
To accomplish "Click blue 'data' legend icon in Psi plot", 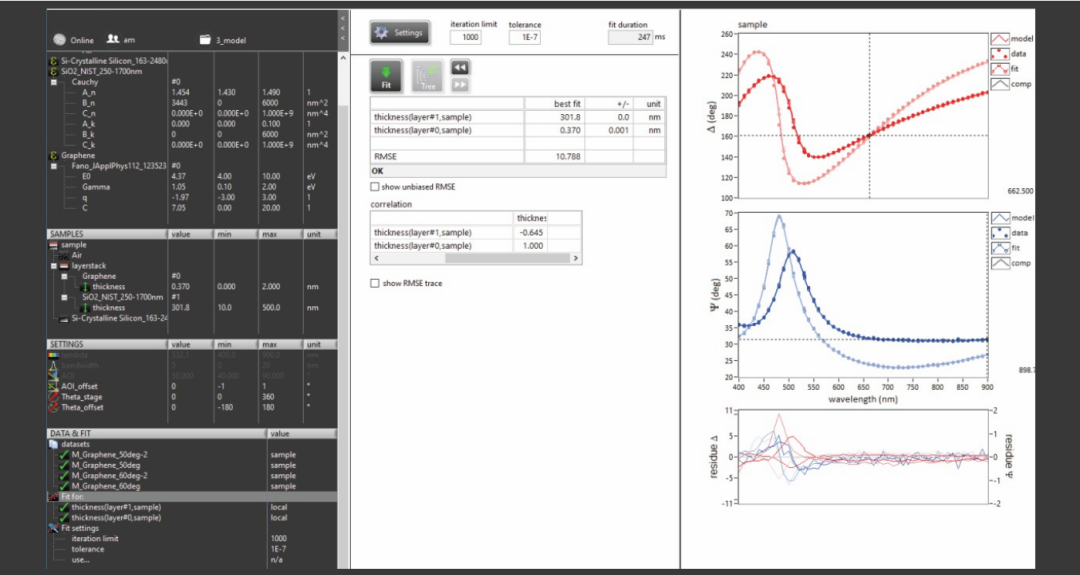I will coord(1000,233).
